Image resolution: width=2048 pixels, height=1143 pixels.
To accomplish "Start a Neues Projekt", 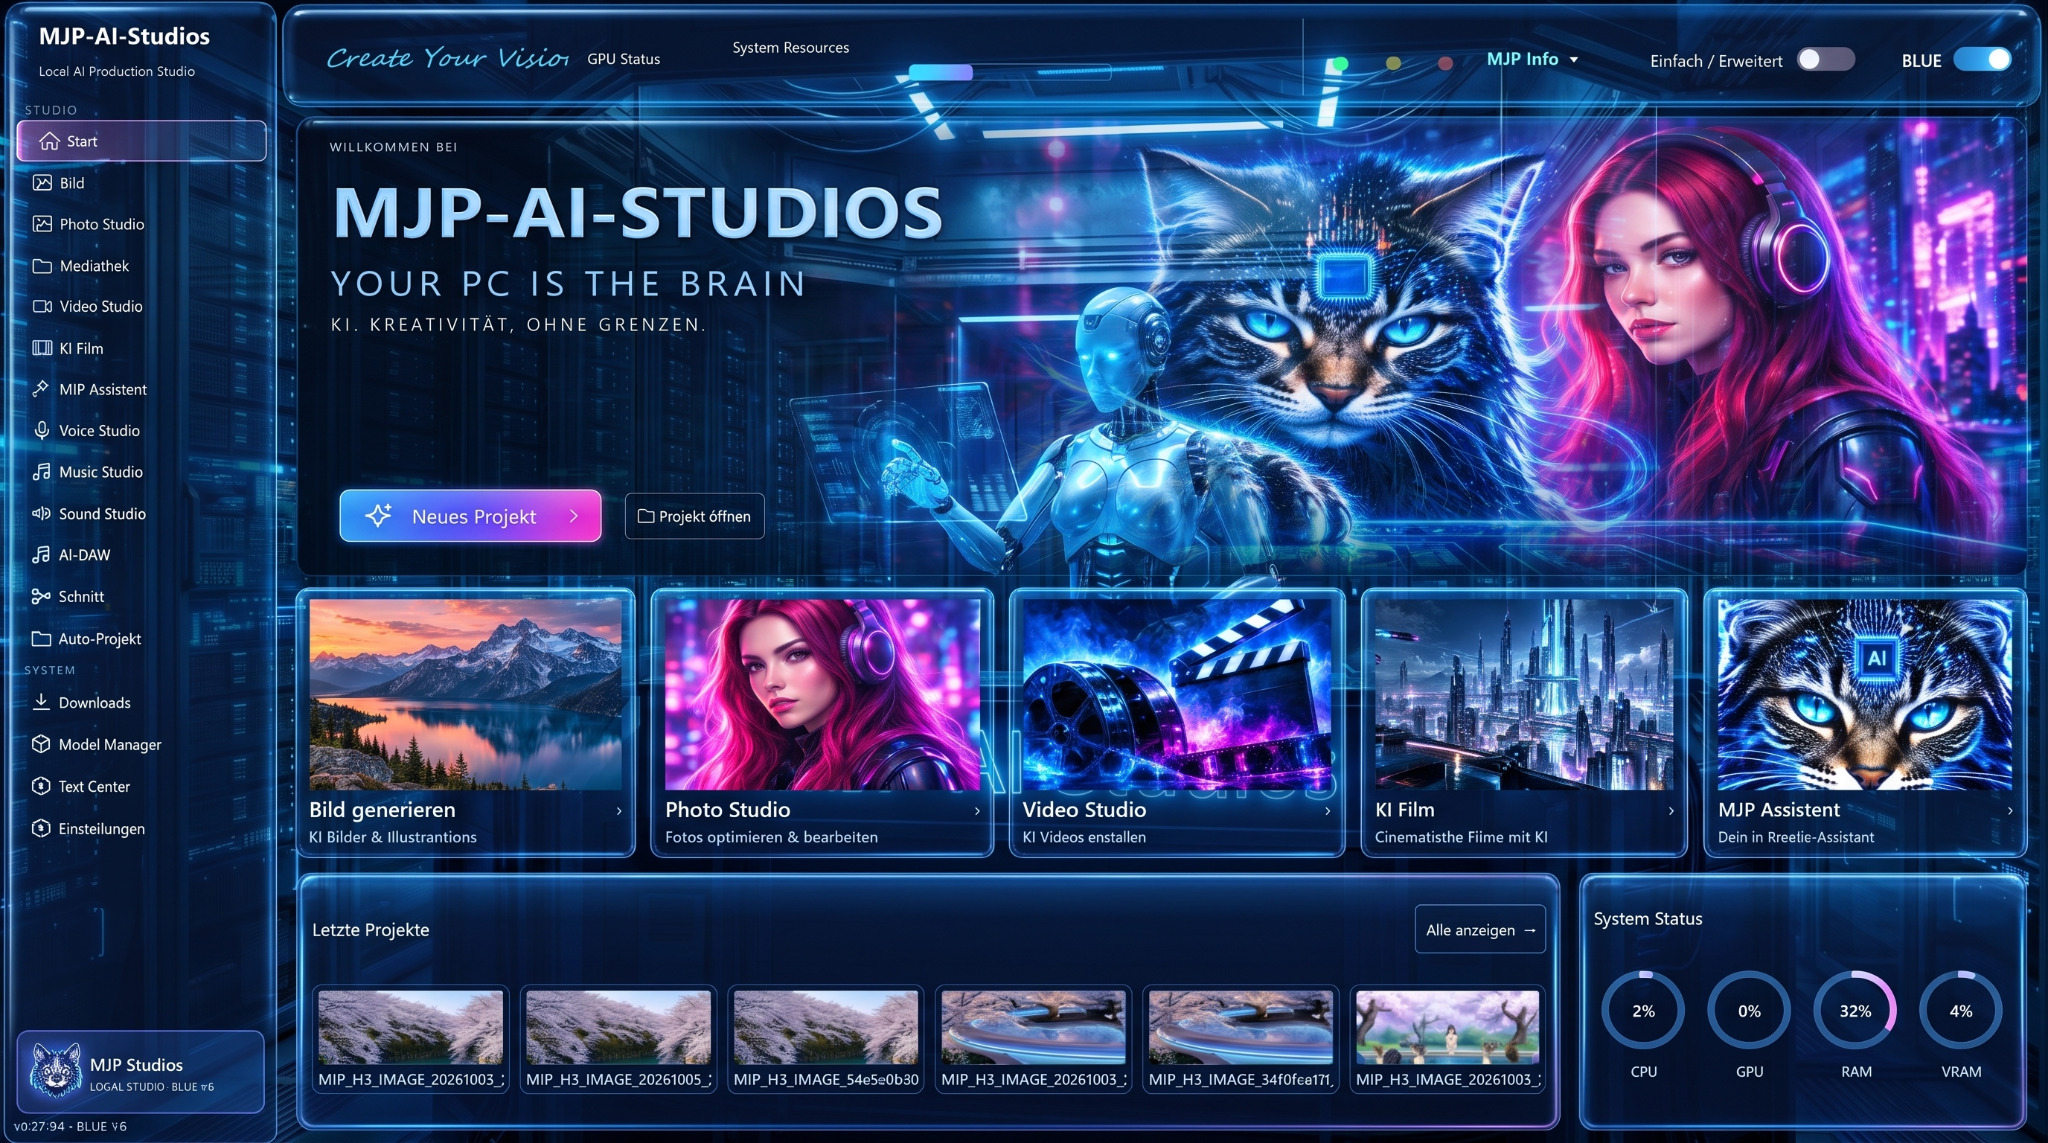I will [x=470, y=516].
